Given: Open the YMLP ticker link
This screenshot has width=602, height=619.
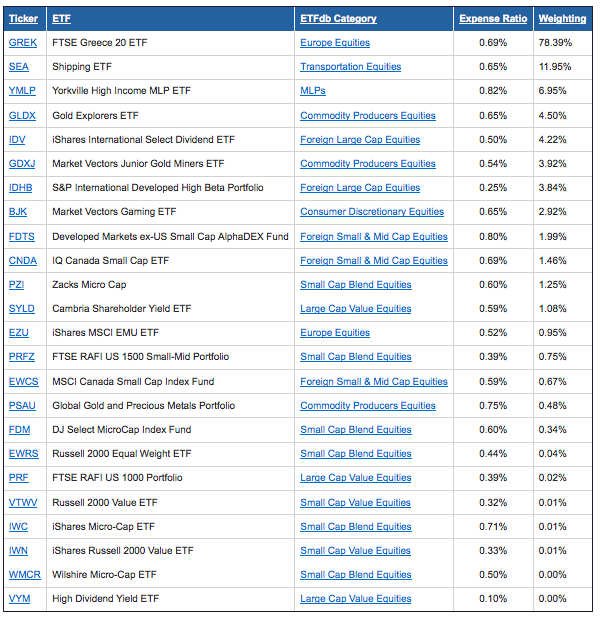Looking at the screenshot, I should [22, 91].
